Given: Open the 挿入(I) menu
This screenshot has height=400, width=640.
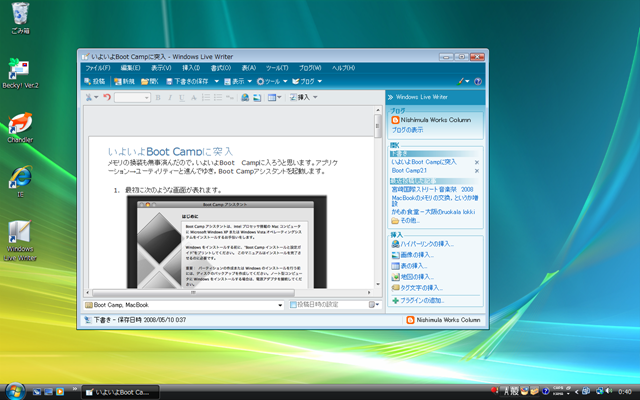Looking at the screenshot, I should [x=191, y=68].
